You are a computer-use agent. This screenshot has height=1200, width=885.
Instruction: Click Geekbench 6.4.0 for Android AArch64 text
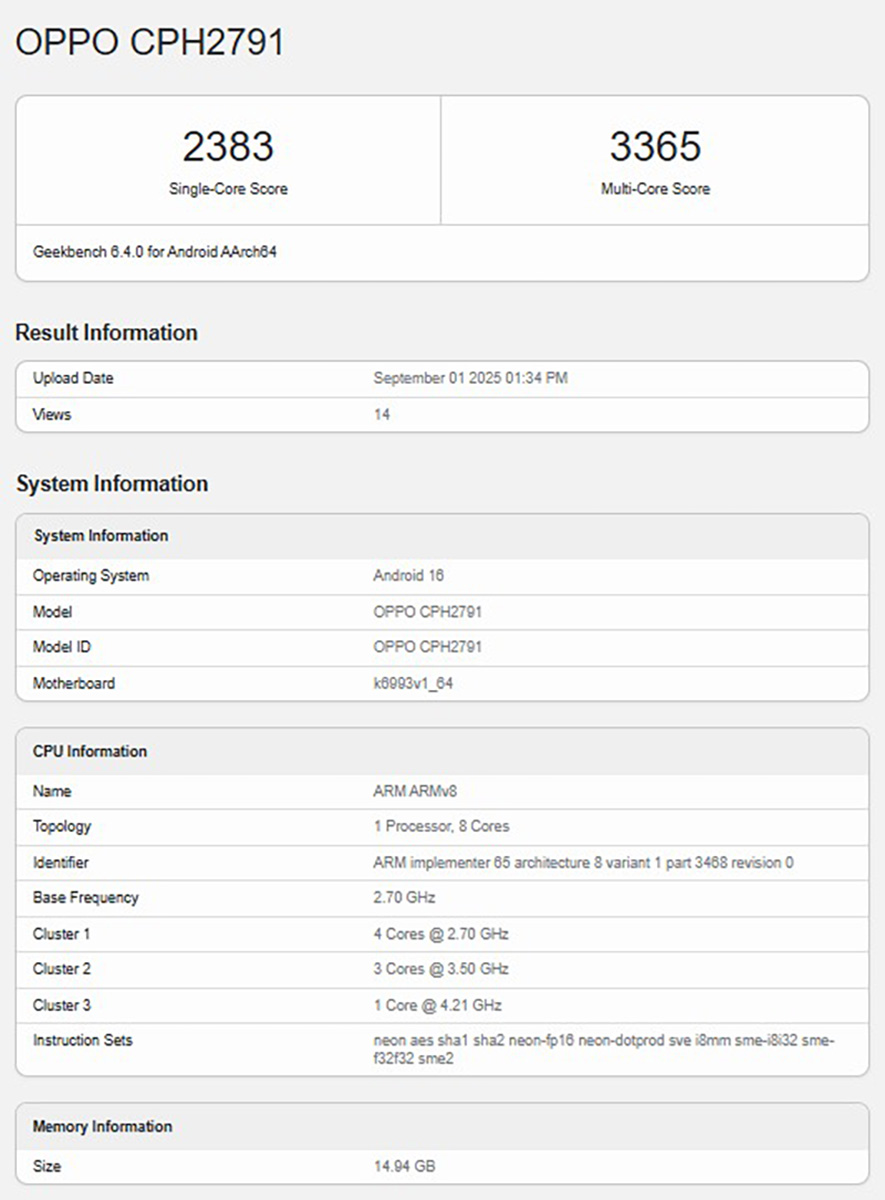point(155,252)
